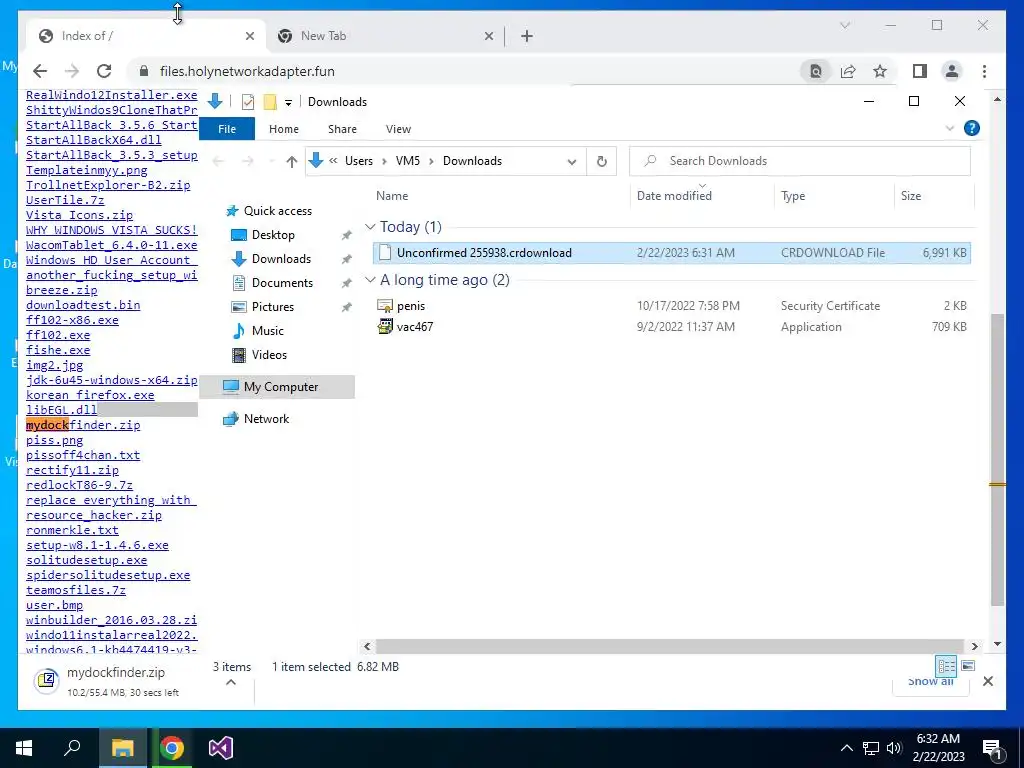Close the 'New Tab' tab

coord(488,36)
